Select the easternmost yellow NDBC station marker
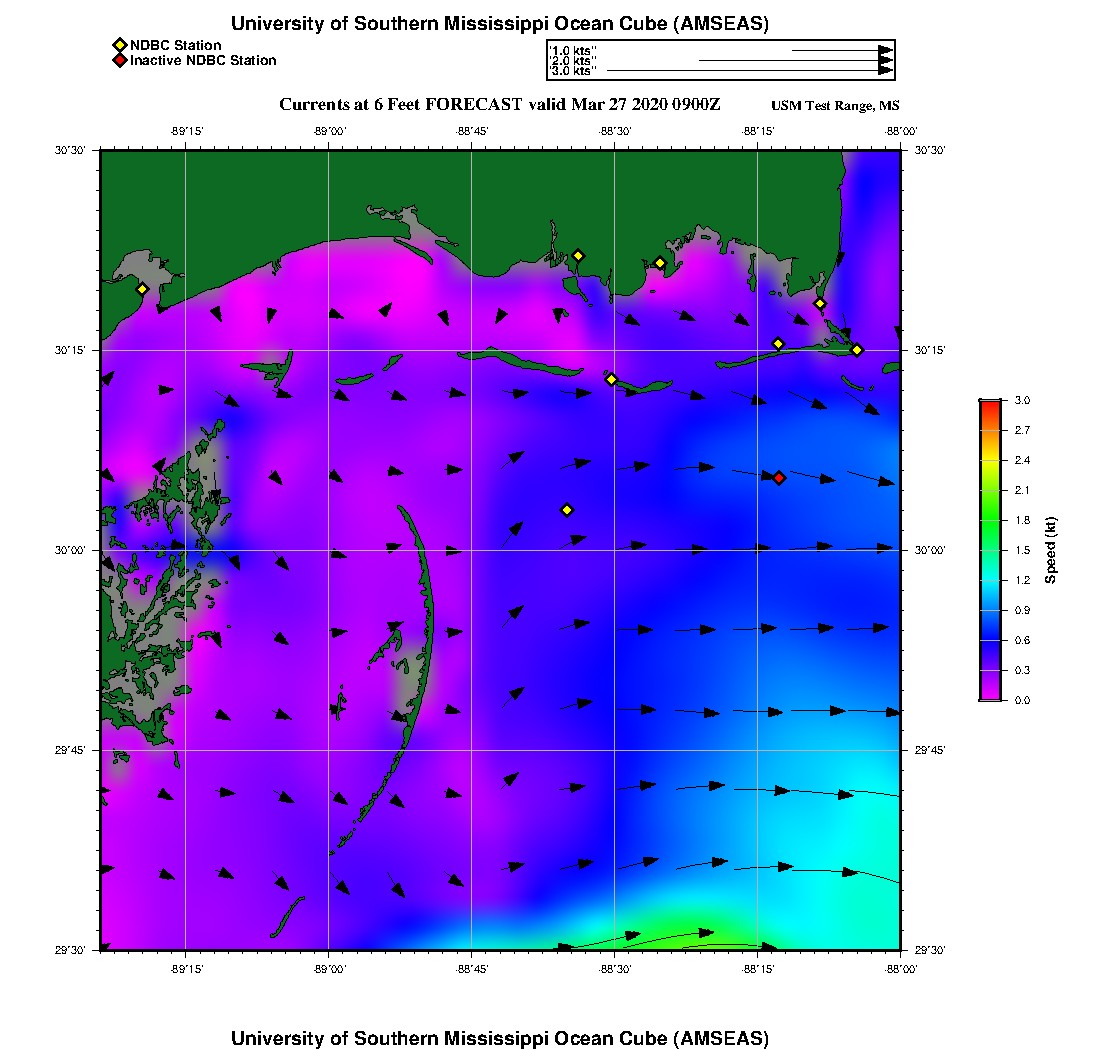 click(857, 349)
